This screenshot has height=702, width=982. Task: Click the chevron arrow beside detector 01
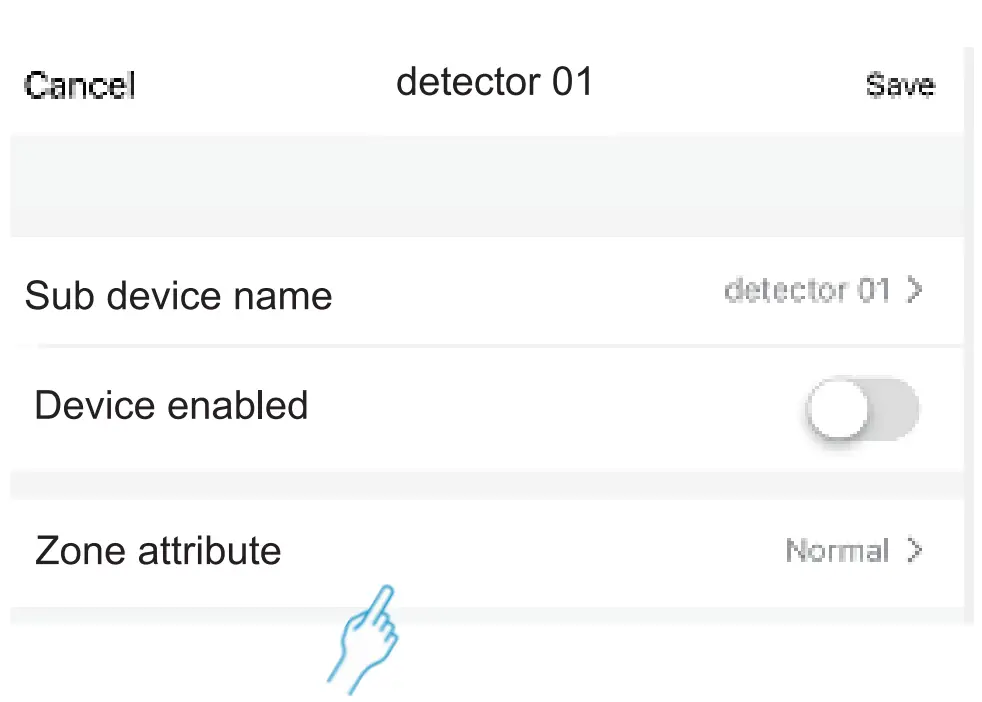pyautogui.click(x=914, y=291)
